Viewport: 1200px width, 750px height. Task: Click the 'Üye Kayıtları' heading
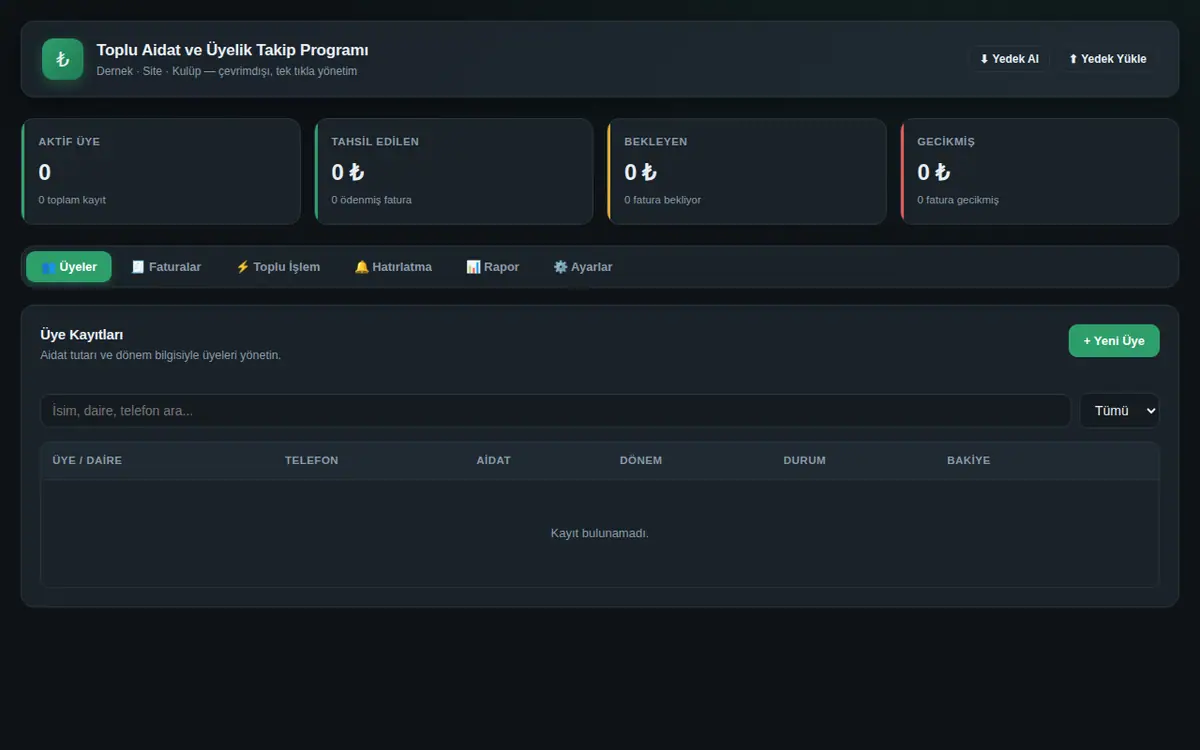click(82, 335)
